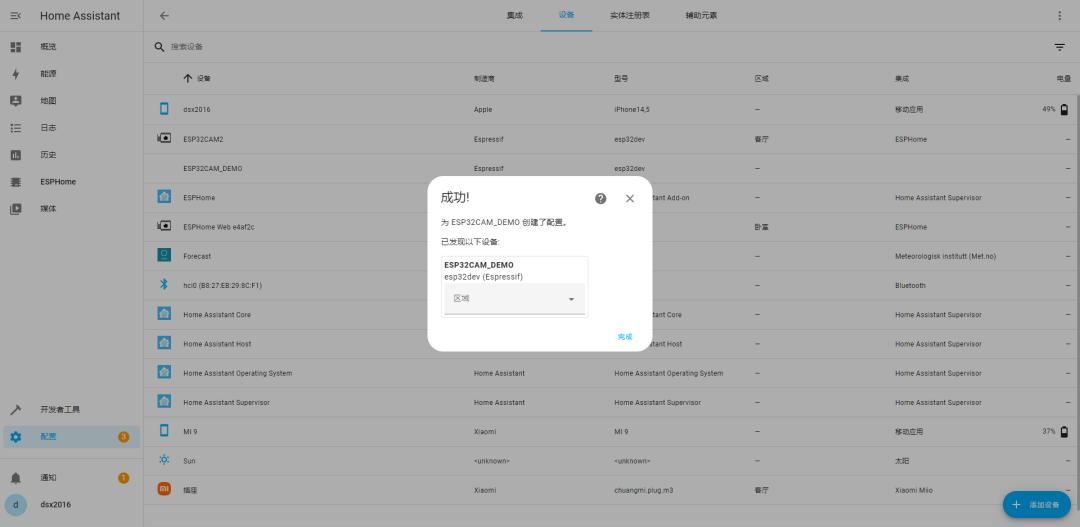Click the ESP32CAM_DEMO table row name
This screenshot has width=1080, height=527.
(x=213, y=168)
